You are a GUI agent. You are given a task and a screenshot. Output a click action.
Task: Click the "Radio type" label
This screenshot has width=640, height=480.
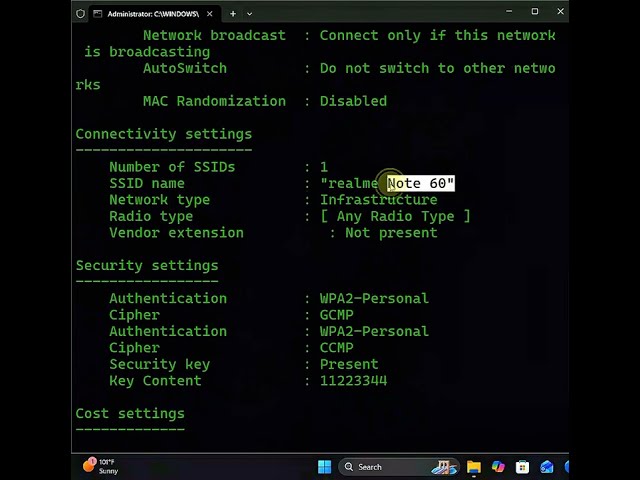coord(151,216)
